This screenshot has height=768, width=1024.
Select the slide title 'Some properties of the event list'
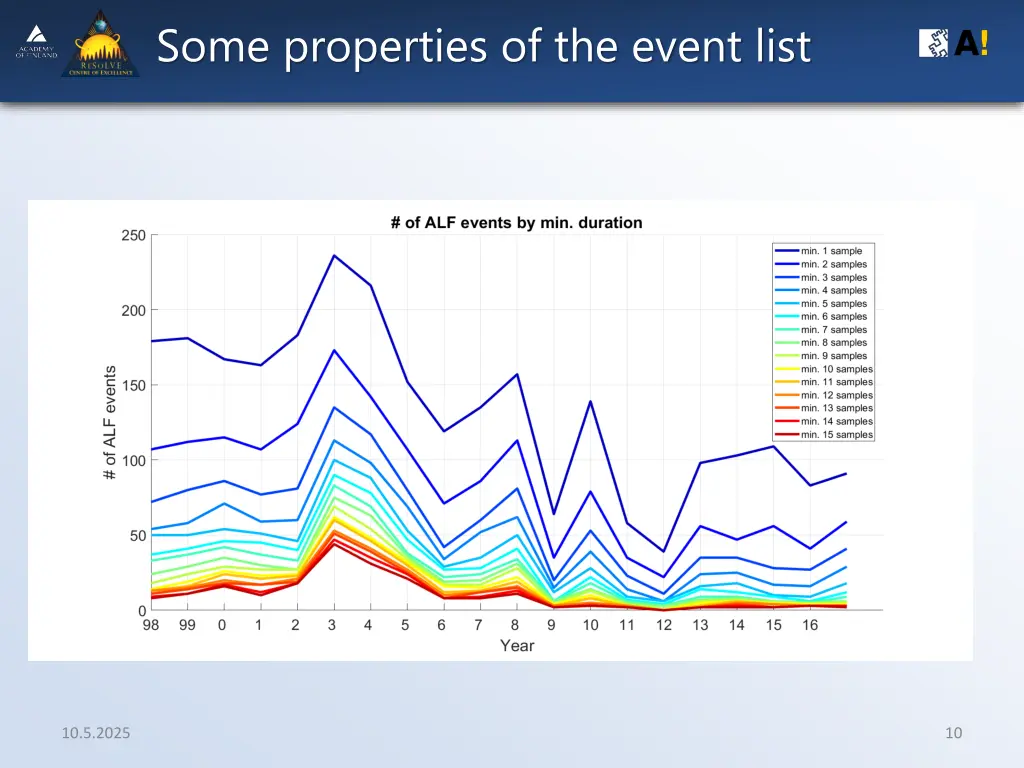point(484,46)
